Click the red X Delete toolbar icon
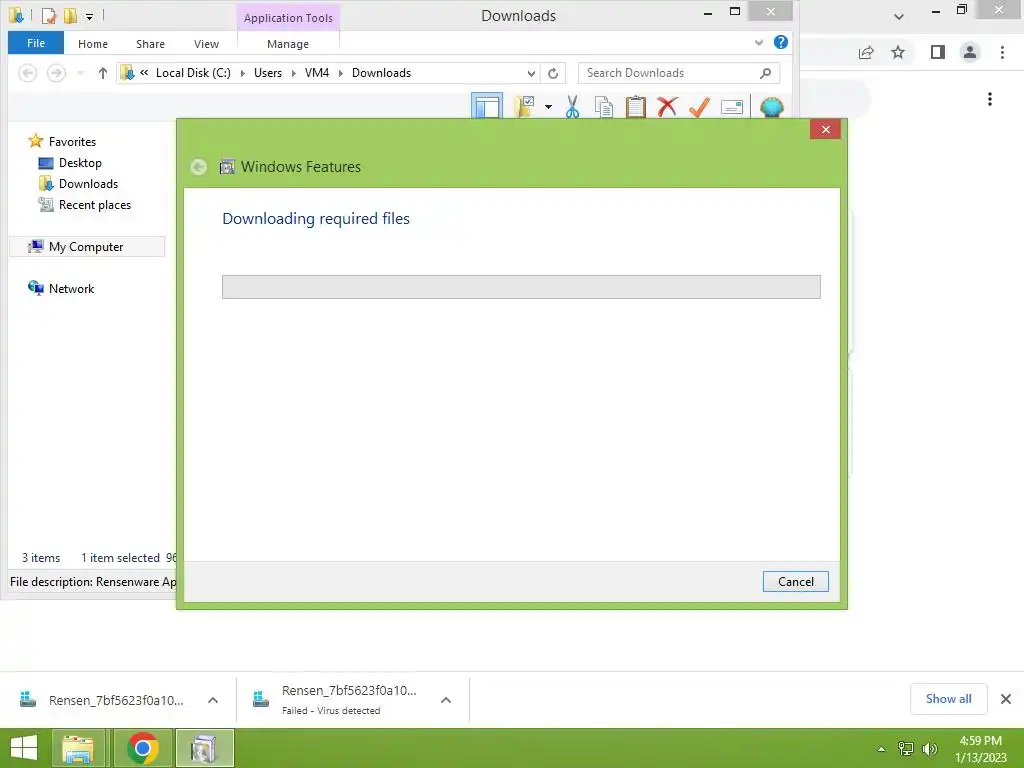1024x768 pixels. (x=667, y=106)
